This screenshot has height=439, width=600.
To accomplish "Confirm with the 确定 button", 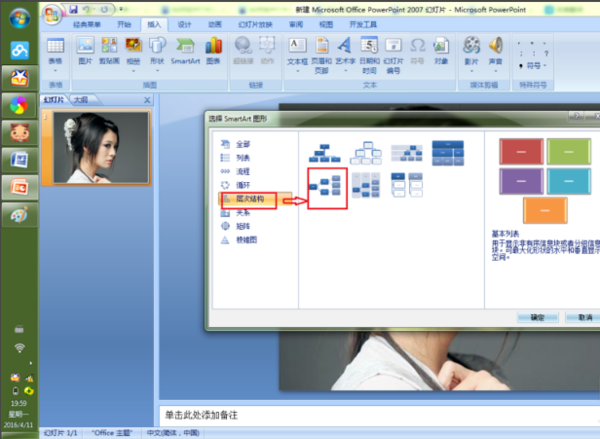I will (537, 317).
